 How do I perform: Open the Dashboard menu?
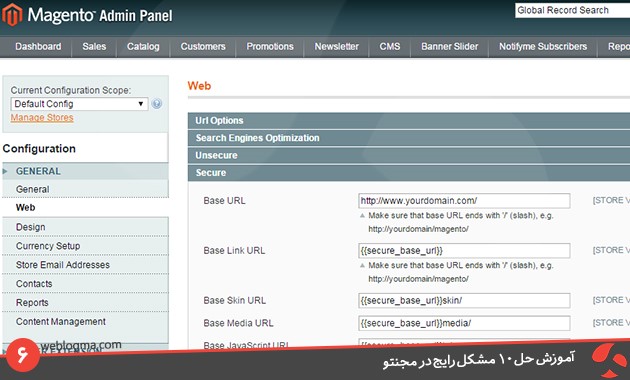[x=38, y=47]
